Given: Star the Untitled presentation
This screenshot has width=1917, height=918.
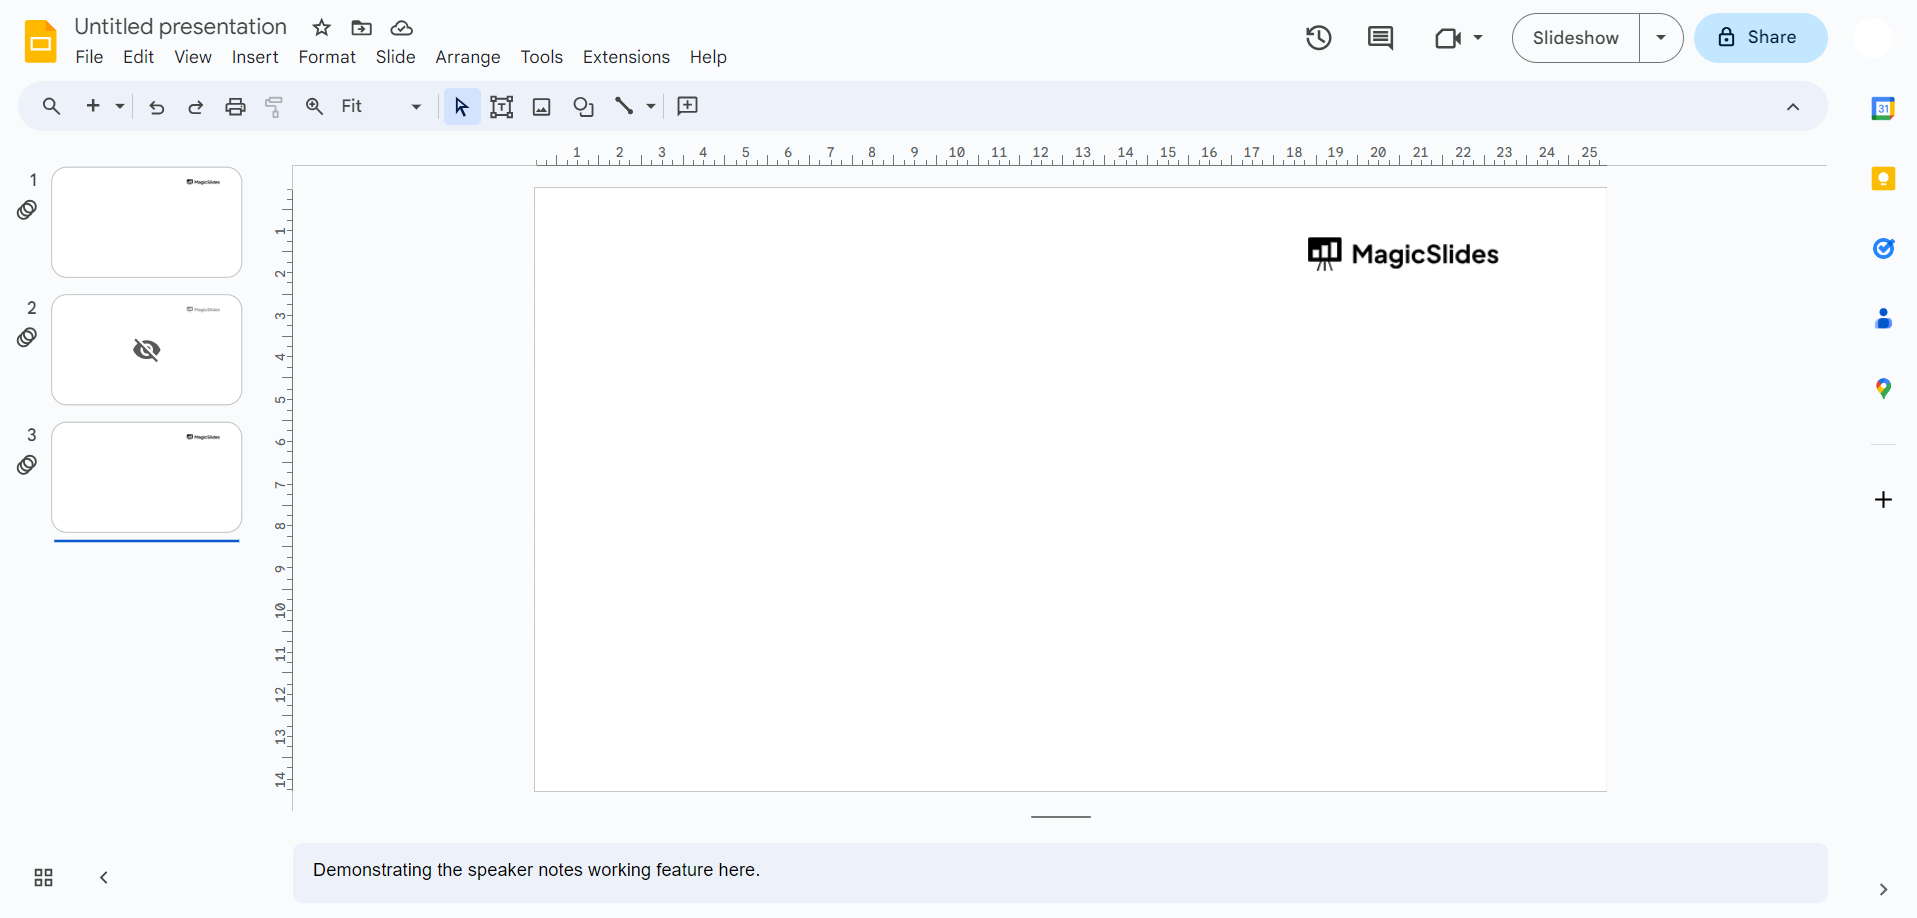Looking at the screenshot, I should pyautogui.click(x=321, y=27).
